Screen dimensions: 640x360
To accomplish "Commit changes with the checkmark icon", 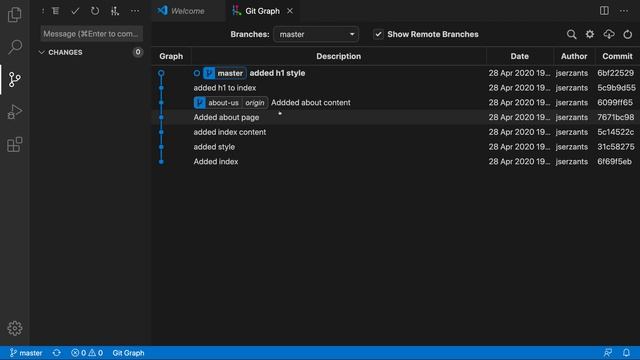I will [x=75, y=11].
